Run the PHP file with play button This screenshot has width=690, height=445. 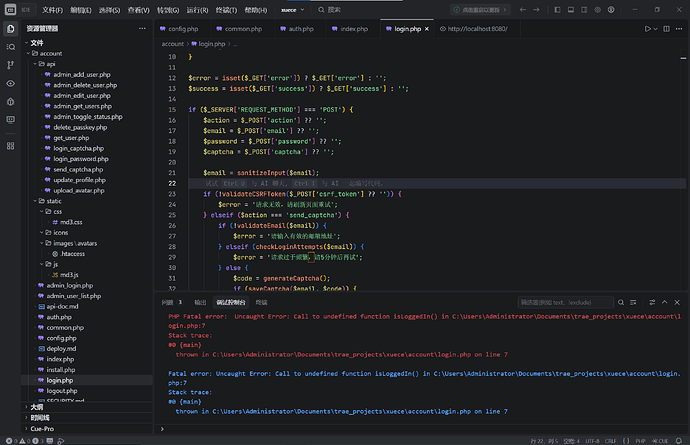click(647, 29)
